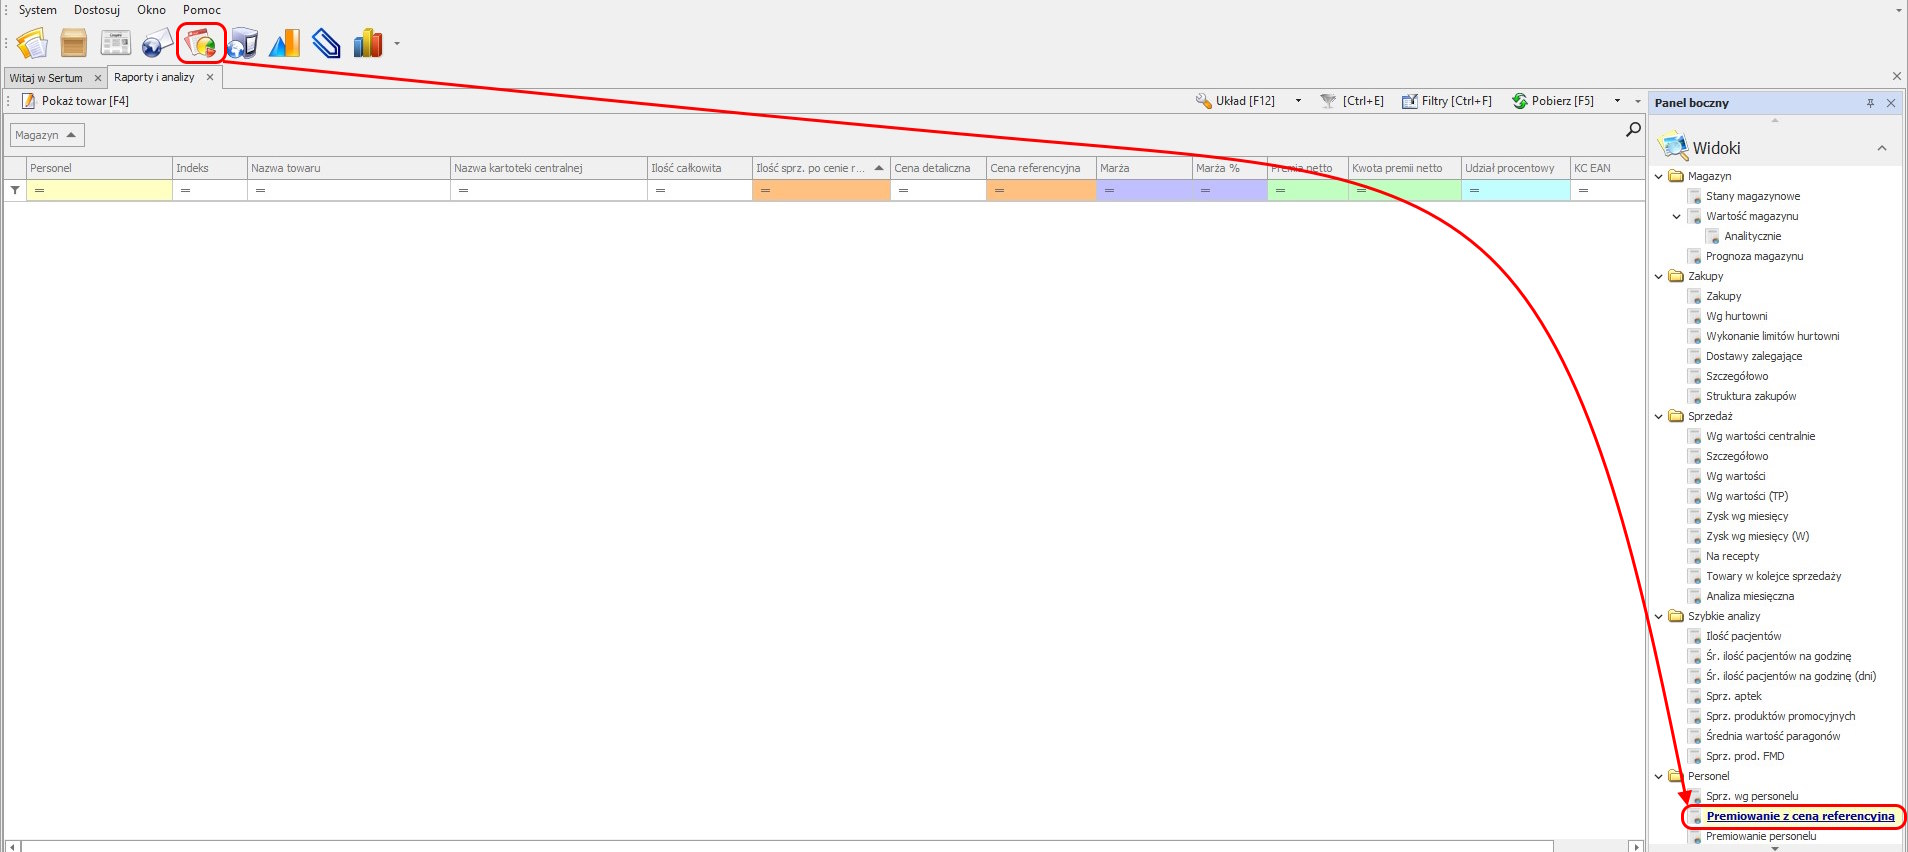Open the Reports and analyses pie chart icon
This screenshot has width=1908, height=852.
tap(201, 44)
